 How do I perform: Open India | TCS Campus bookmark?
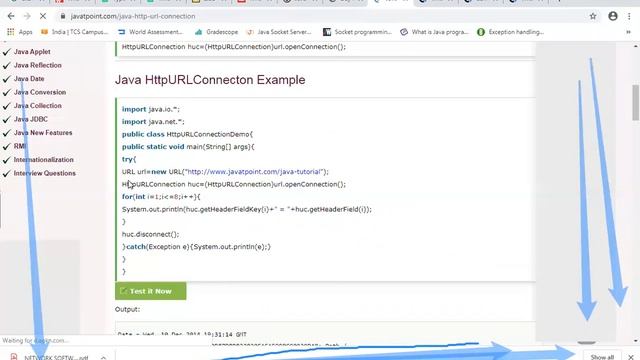click(74, 32)
